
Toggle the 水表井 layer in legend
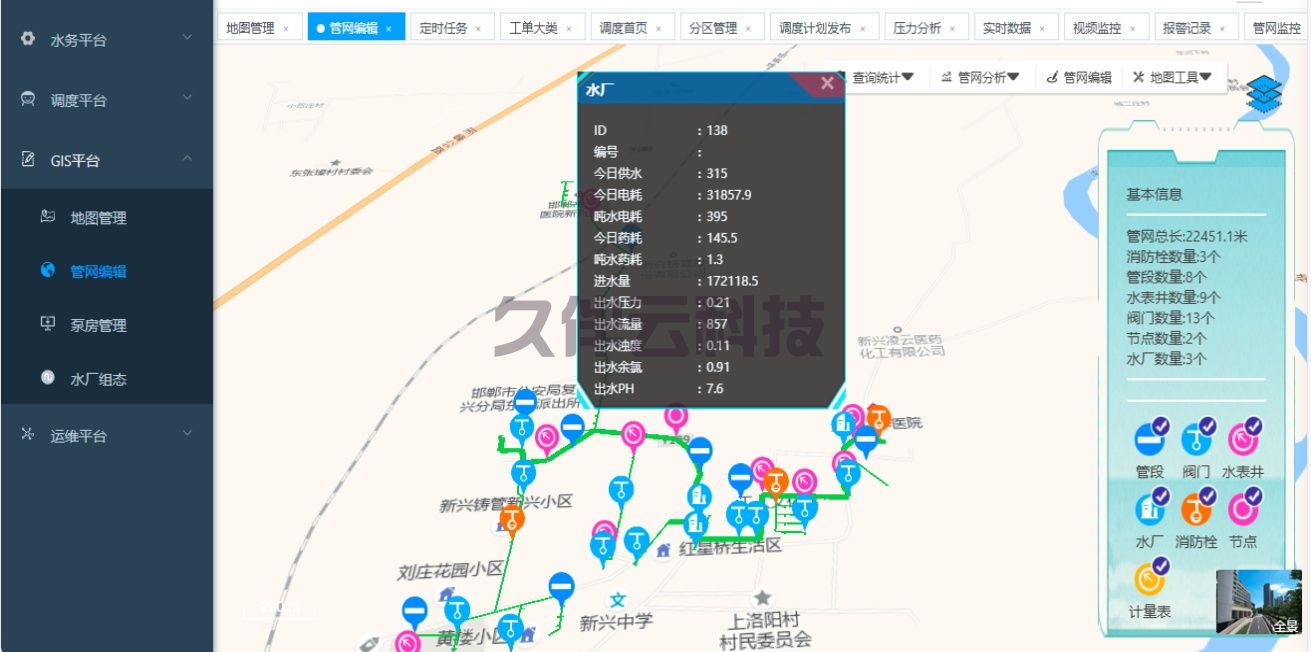tap(1243, 438)
